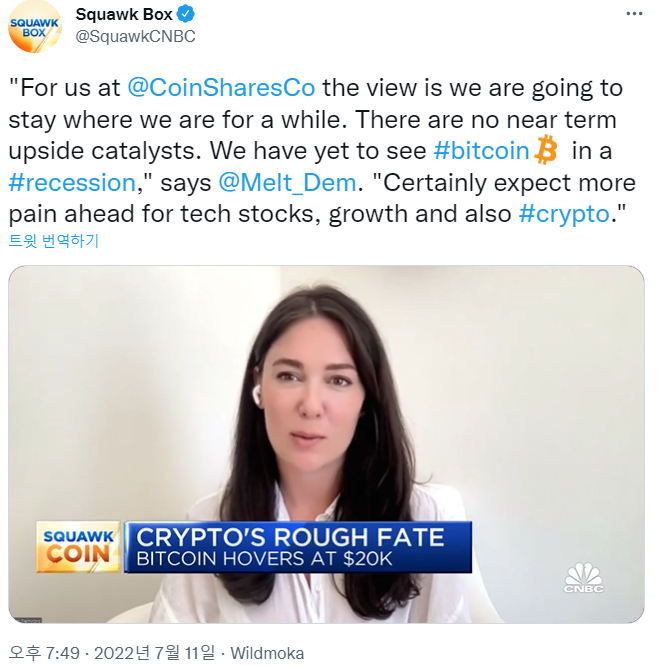Open the @CoinSharesCo mention
This screenshot has height=666, width=660.
coord(221,87)
